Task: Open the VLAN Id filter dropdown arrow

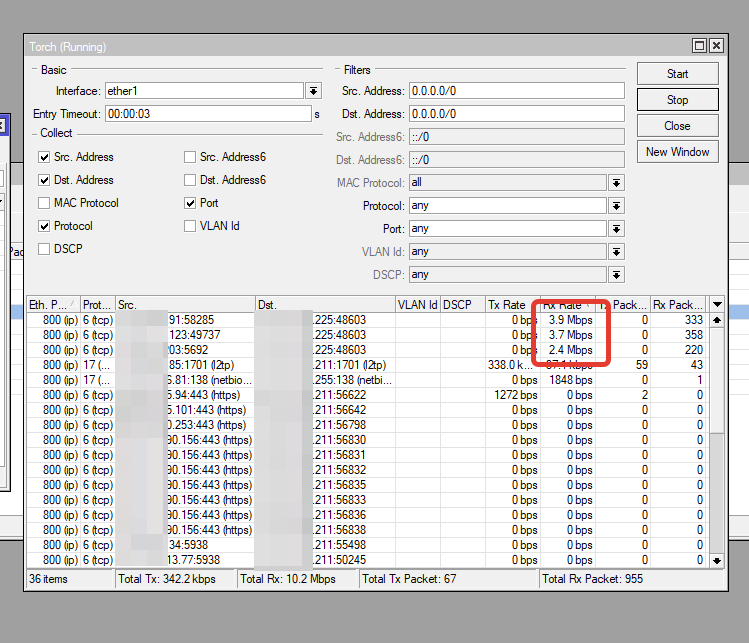Action: point(616,252)
